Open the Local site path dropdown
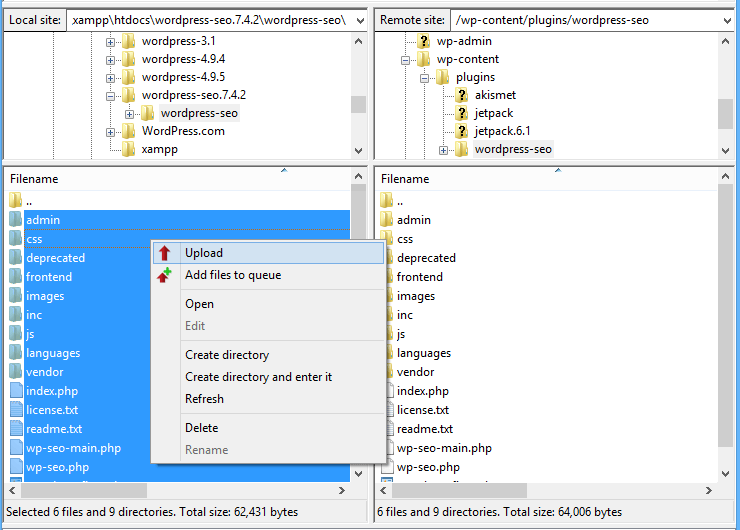The image size is (740, 530). click(360, 20)
